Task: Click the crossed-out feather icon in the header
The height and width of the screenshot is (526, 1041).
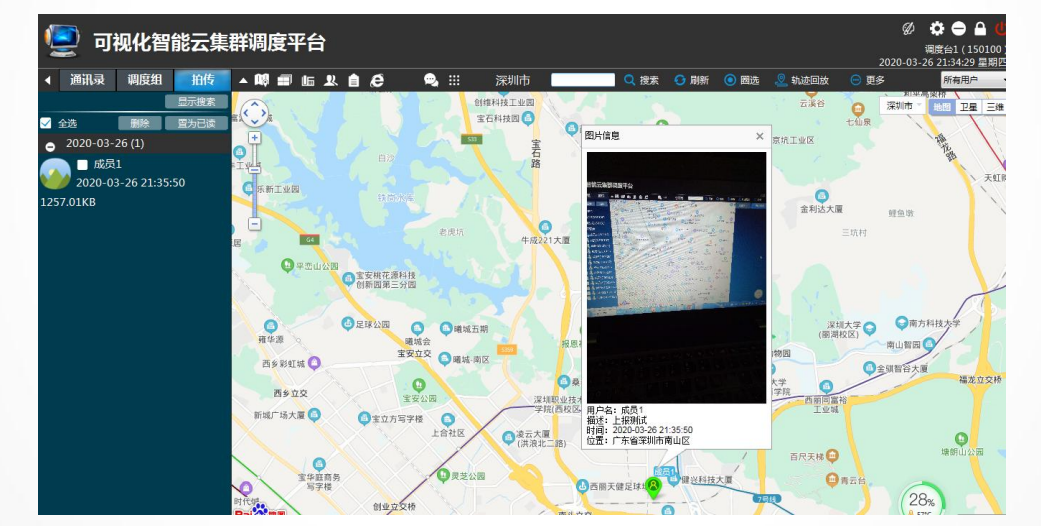Action: pos(908,28)
